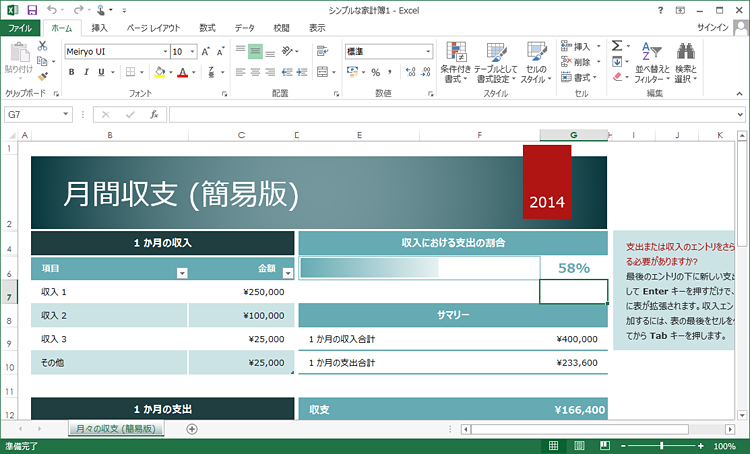Image resolution: width=750 pixels, height=454 pixels.
Task: Decrease font size with small A icon
Action: 221,51
